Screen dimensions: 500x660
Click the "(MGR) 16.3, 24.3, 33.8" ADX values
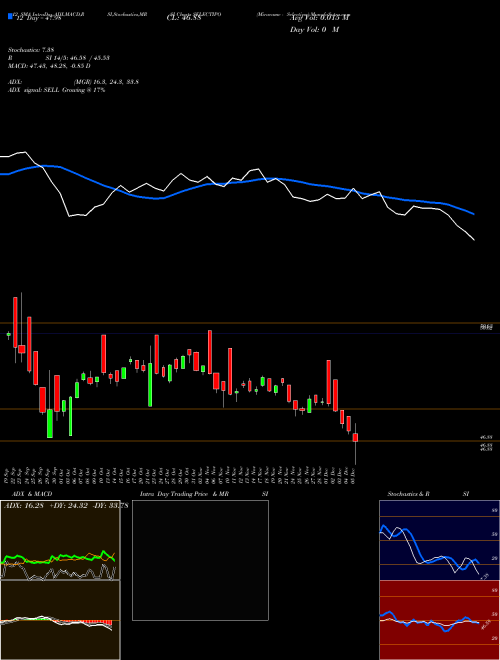106,82
